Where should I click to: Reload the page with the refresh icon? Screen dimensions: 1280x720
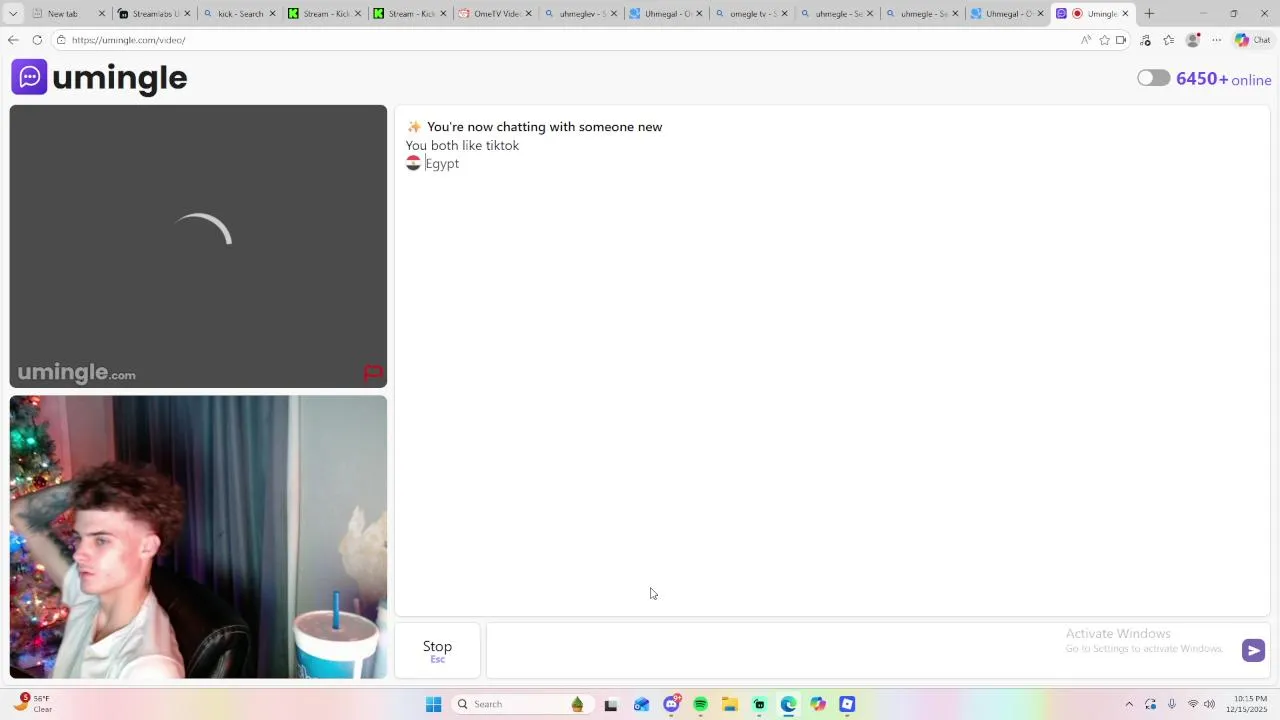(x=37, y=40)
